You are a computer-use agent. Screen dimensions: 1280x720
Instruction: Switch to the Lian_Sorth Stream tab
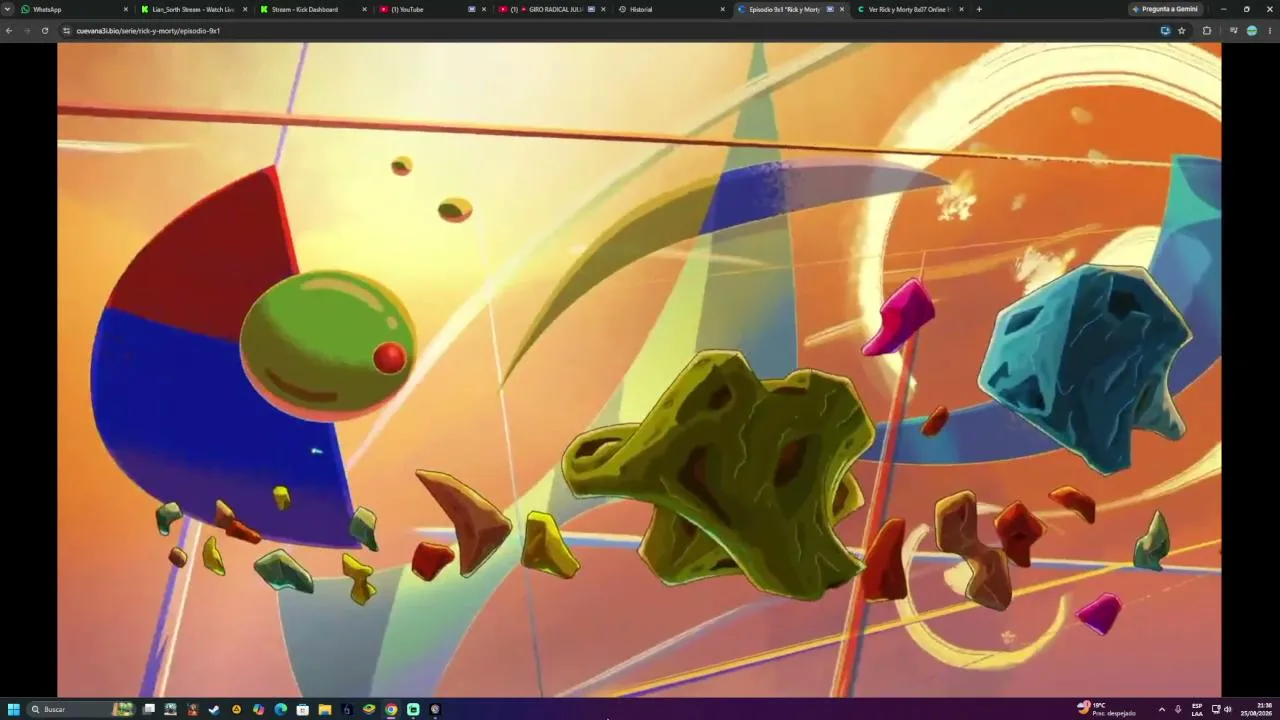(194, 9)
